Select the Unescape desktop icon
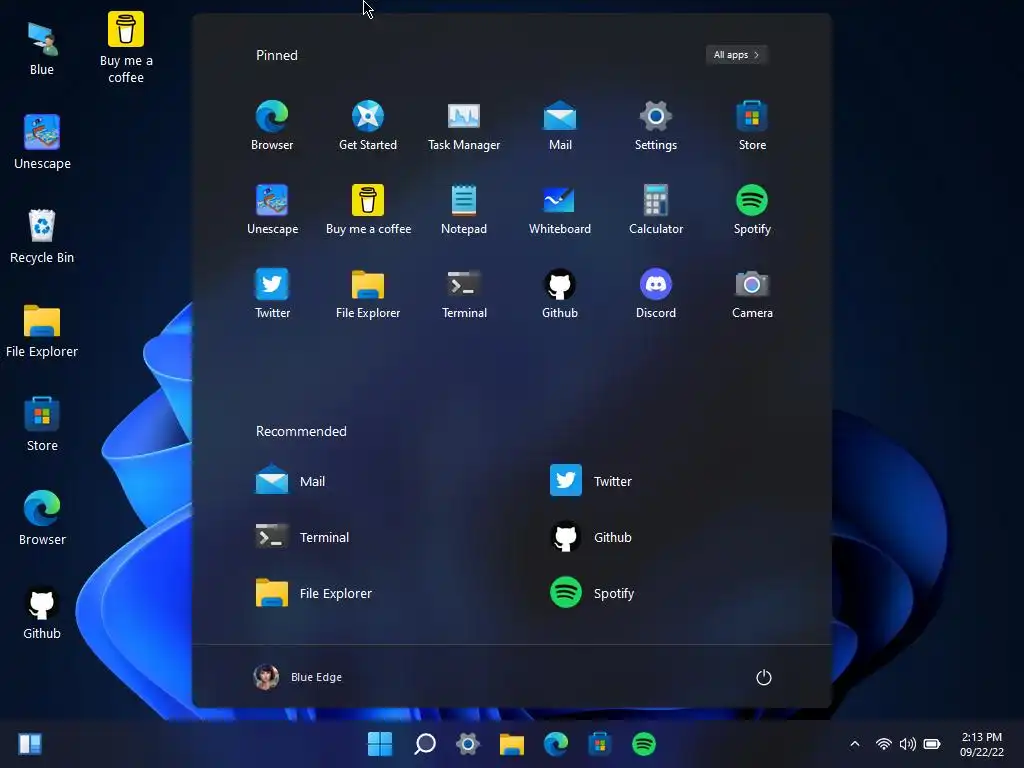This screenshot has height=768, width=1024. (42, 142)
